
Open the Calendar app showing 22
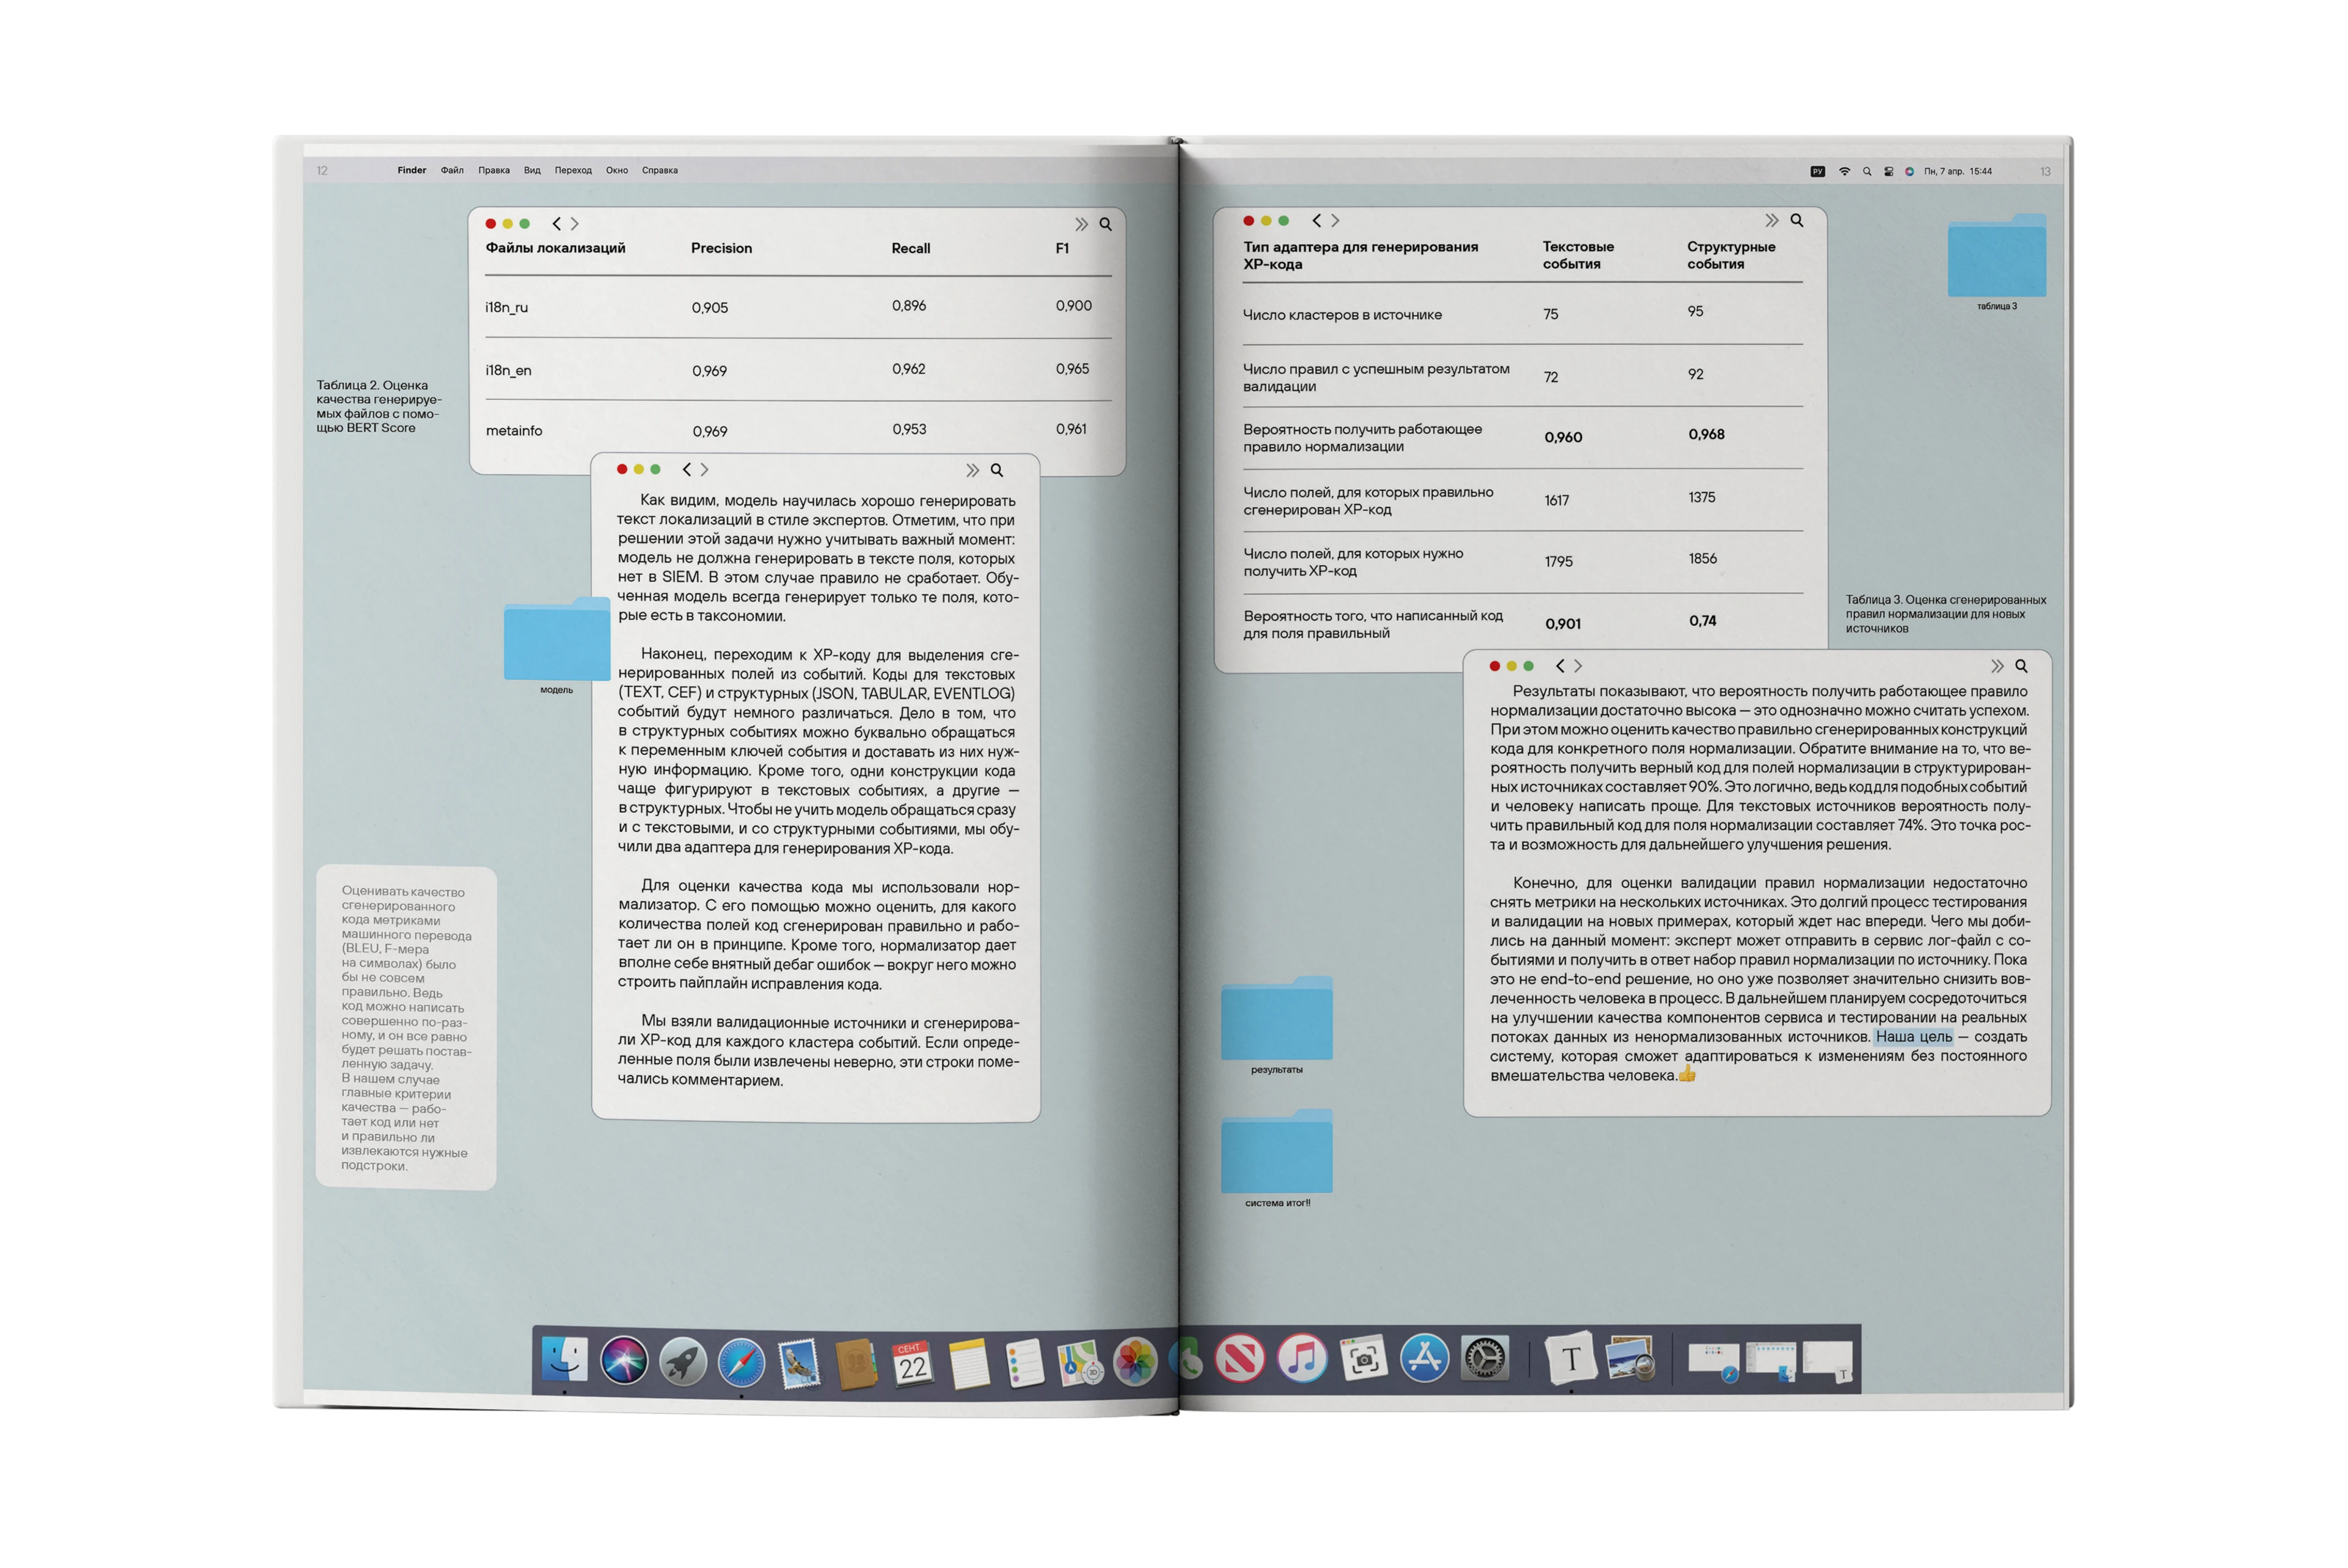click(912, 1363)
